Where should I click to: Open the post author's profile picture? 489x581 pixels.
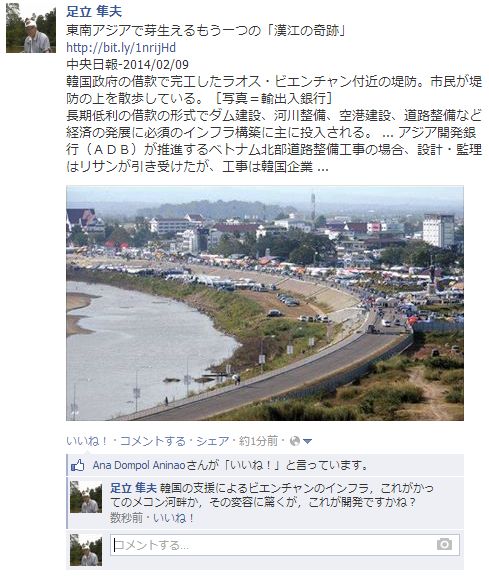click(x=31, y=27)
